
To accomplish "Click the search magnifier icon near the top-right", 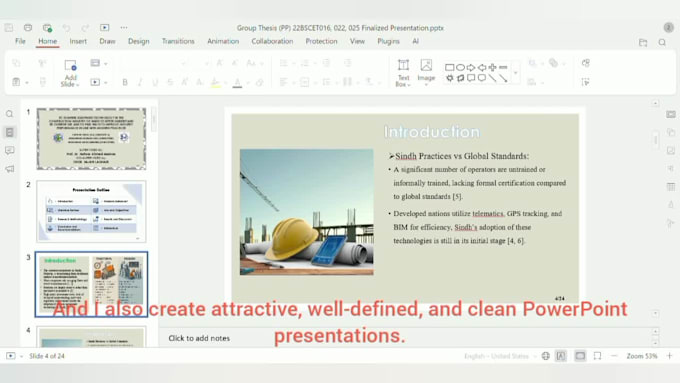I will pyautogui.click(x=662, y=42).
